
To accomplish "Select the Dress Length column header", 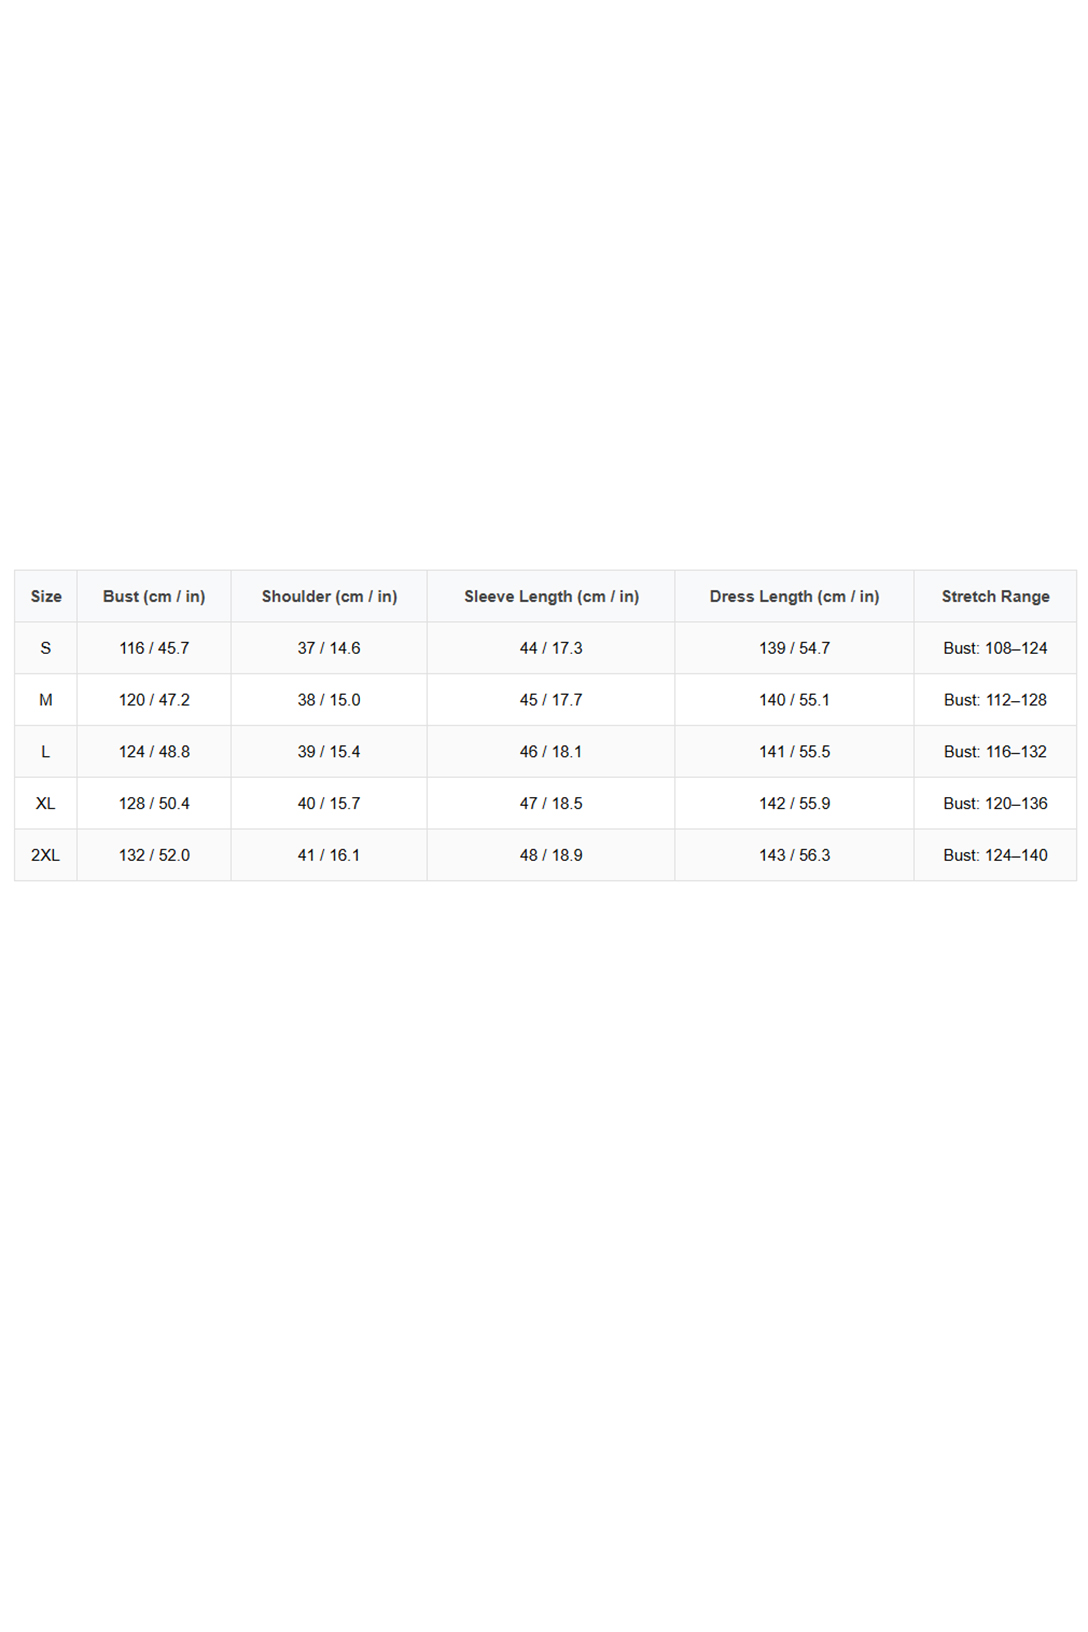I will (x=794, y=596).
